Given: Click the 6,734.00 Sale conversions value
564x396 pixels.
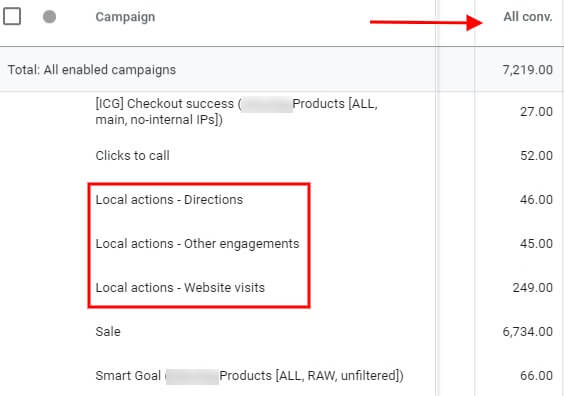Looking at the screenshot, I should click(528, 332).
